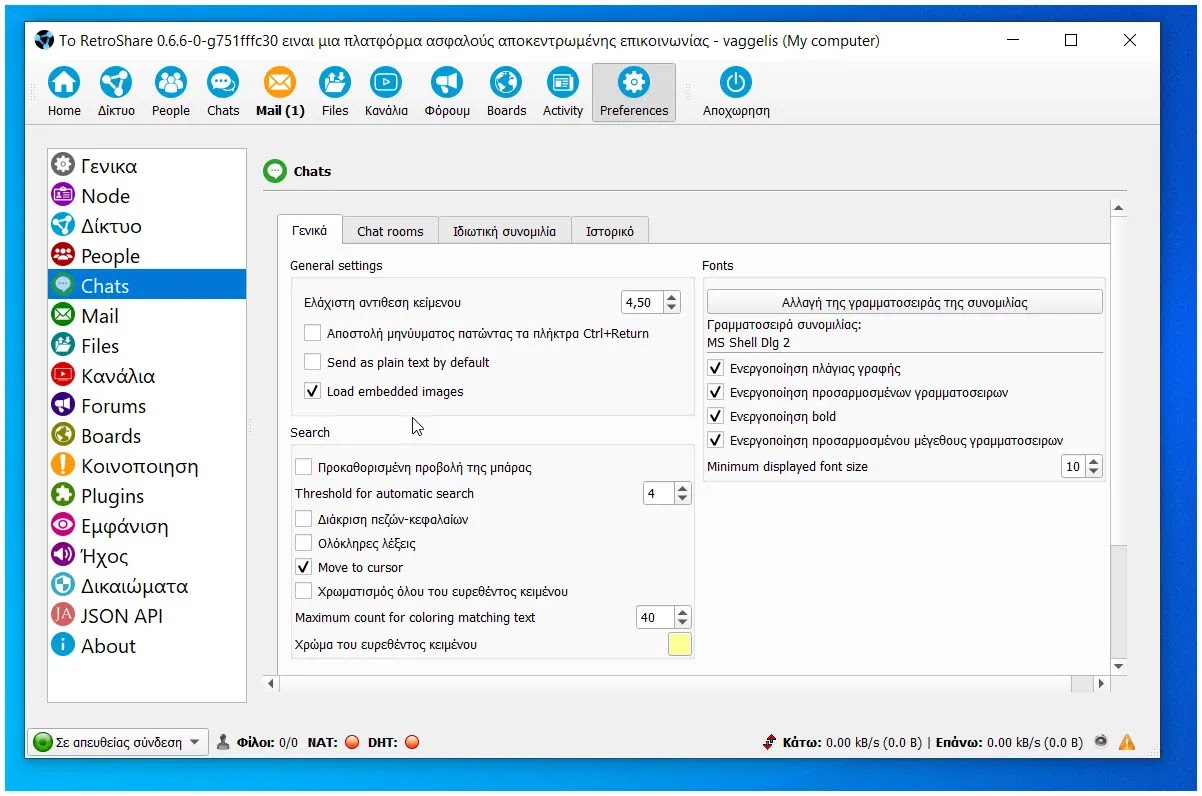Viewport: 1202px width, 796px height.
Task: Select Δίκτυο in the settings sidebar
Action: click(x=147, y=226)
